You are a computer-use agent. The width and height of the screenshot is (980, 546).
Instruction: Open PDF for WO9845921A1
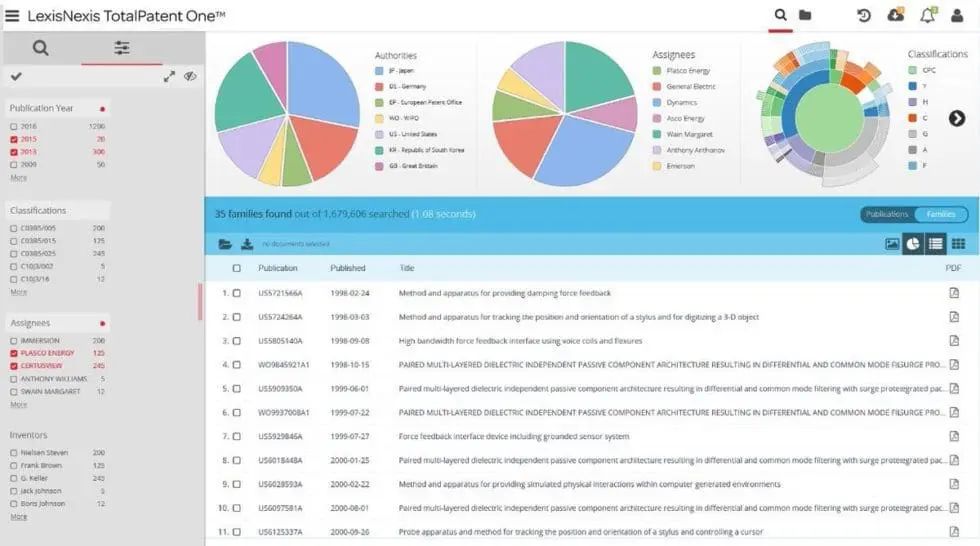954,364
